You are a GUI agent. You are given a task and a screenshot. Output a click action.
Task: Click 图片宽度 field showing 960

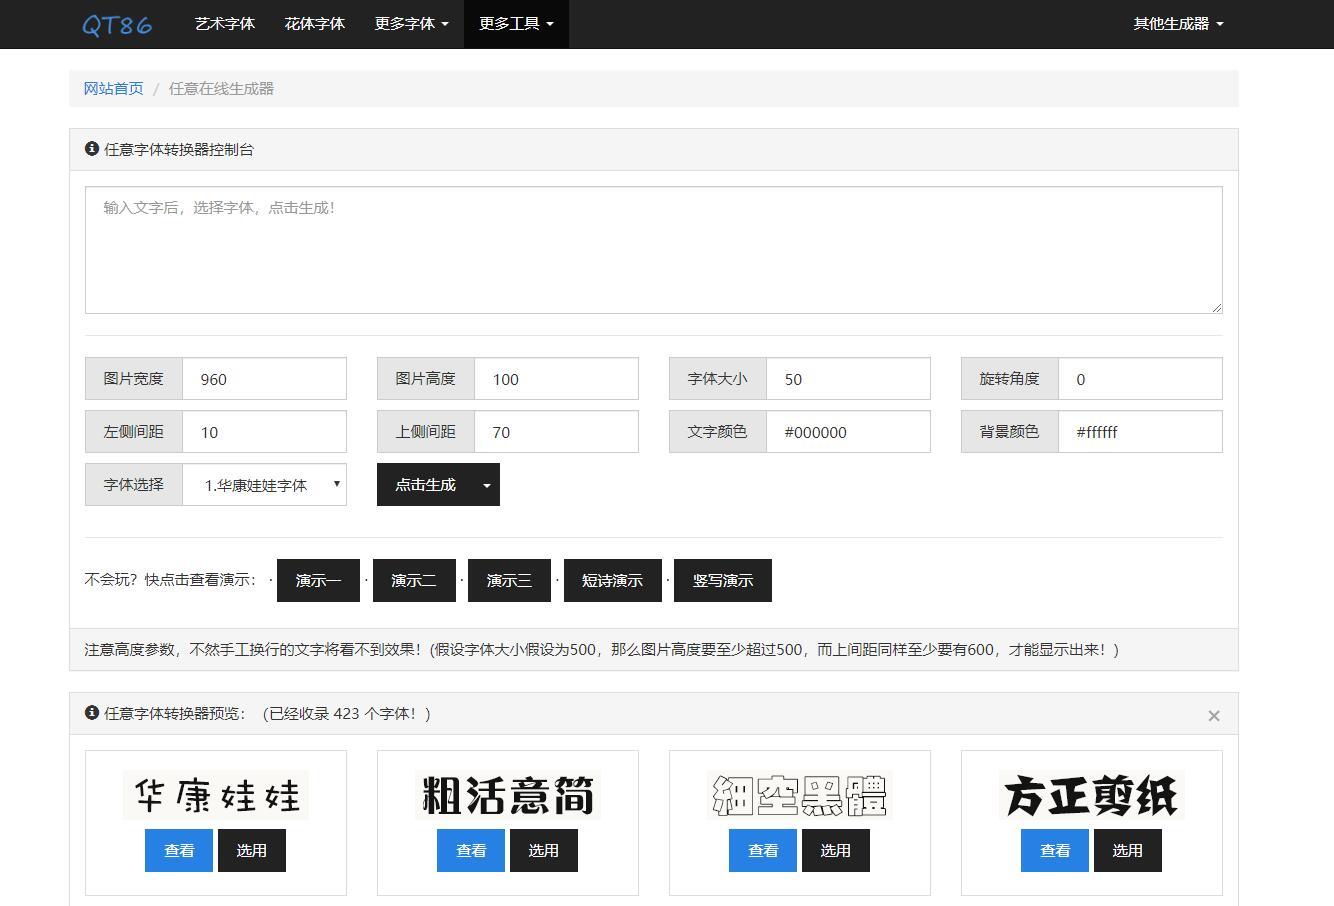pyautogui.click(x=265, y=379)
